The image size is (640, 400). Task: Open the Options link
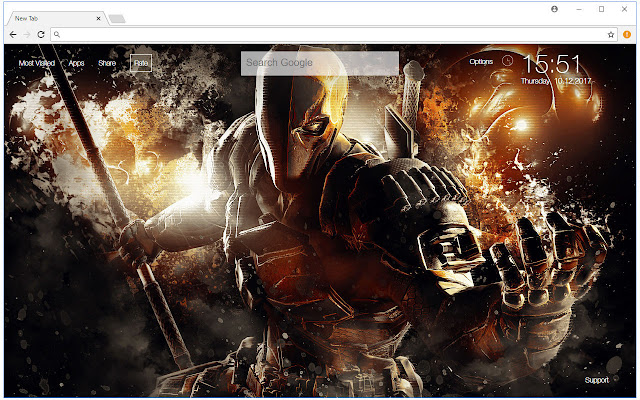(481, 62)
